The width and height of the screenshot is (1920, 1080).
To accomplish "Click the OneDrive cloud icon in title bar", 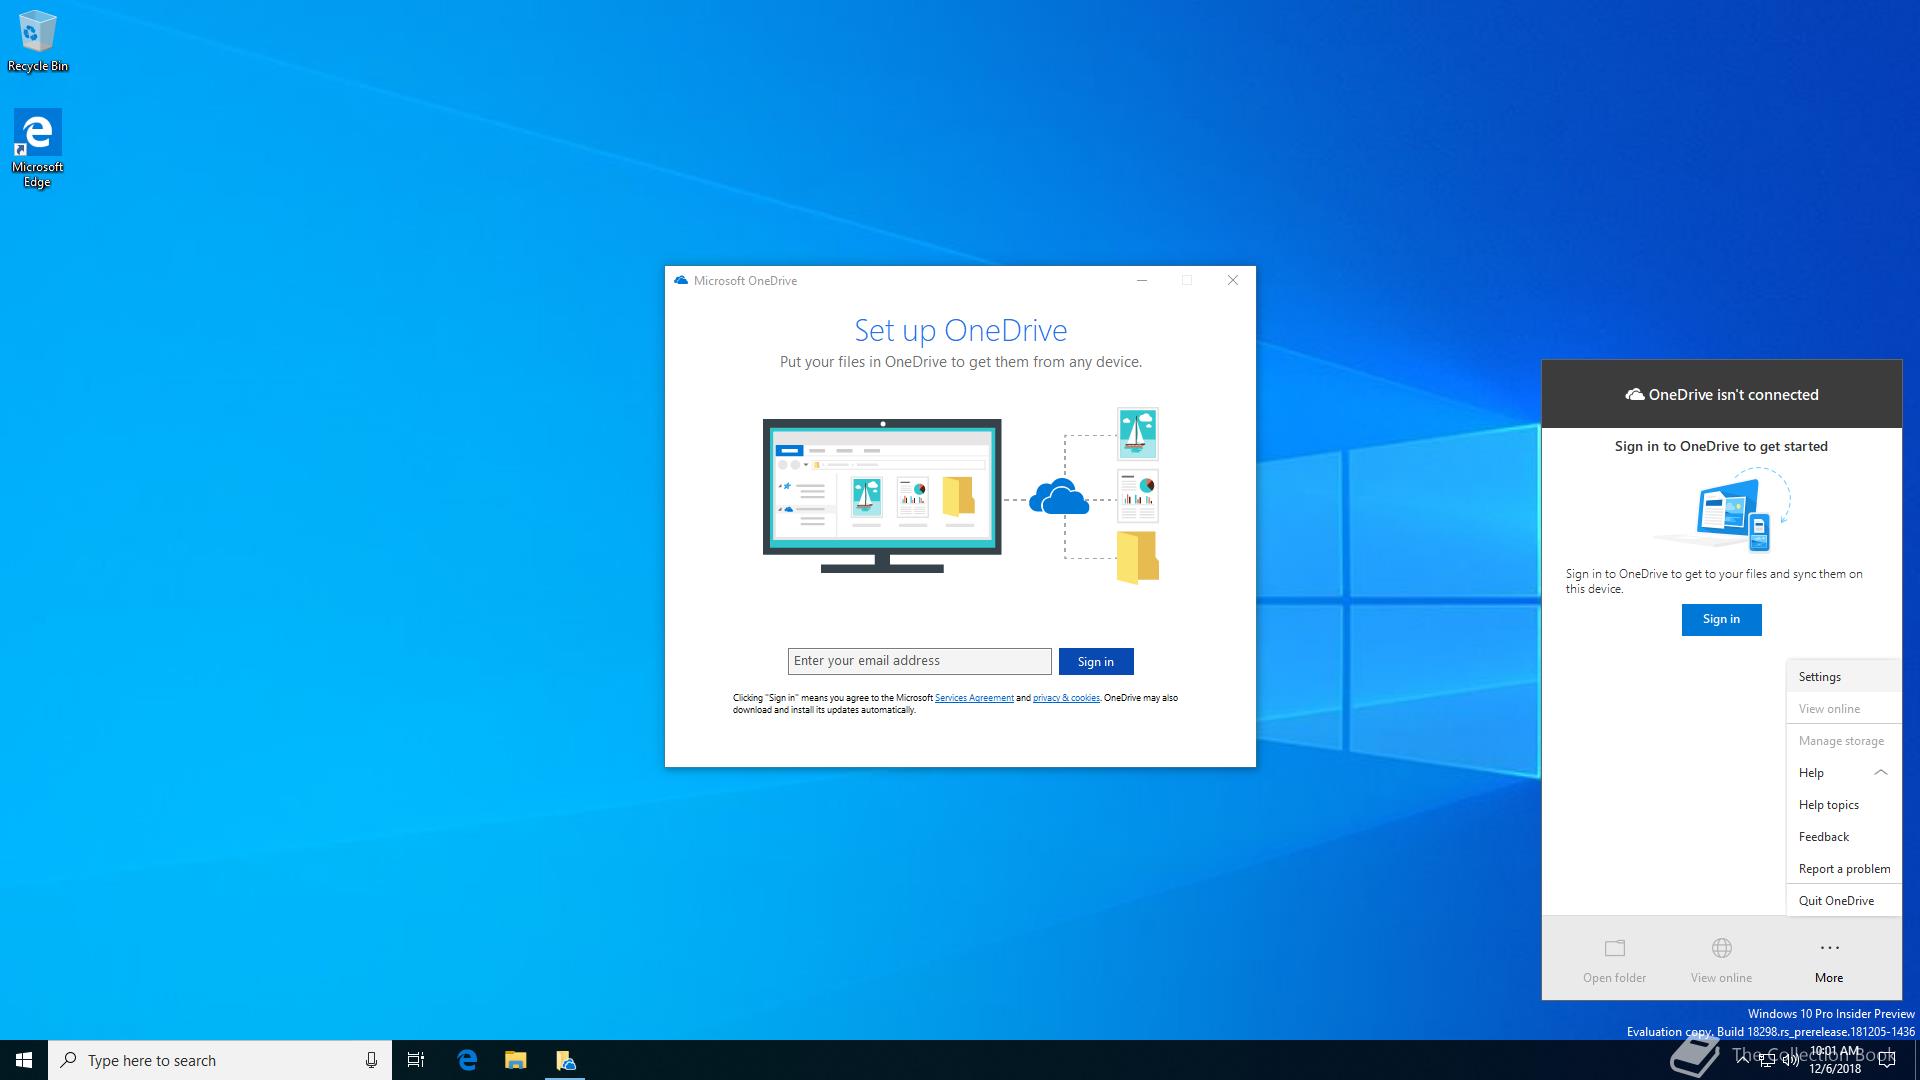I will (x=681, y=281).
